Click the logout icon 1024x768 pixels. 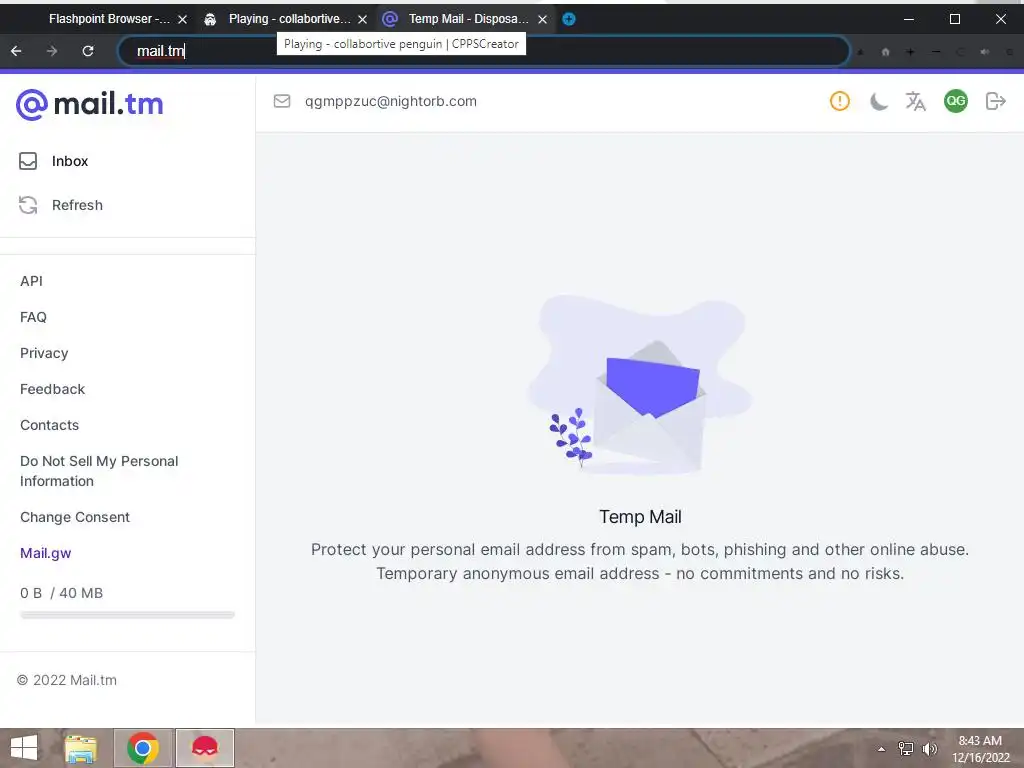coord(995,101)
